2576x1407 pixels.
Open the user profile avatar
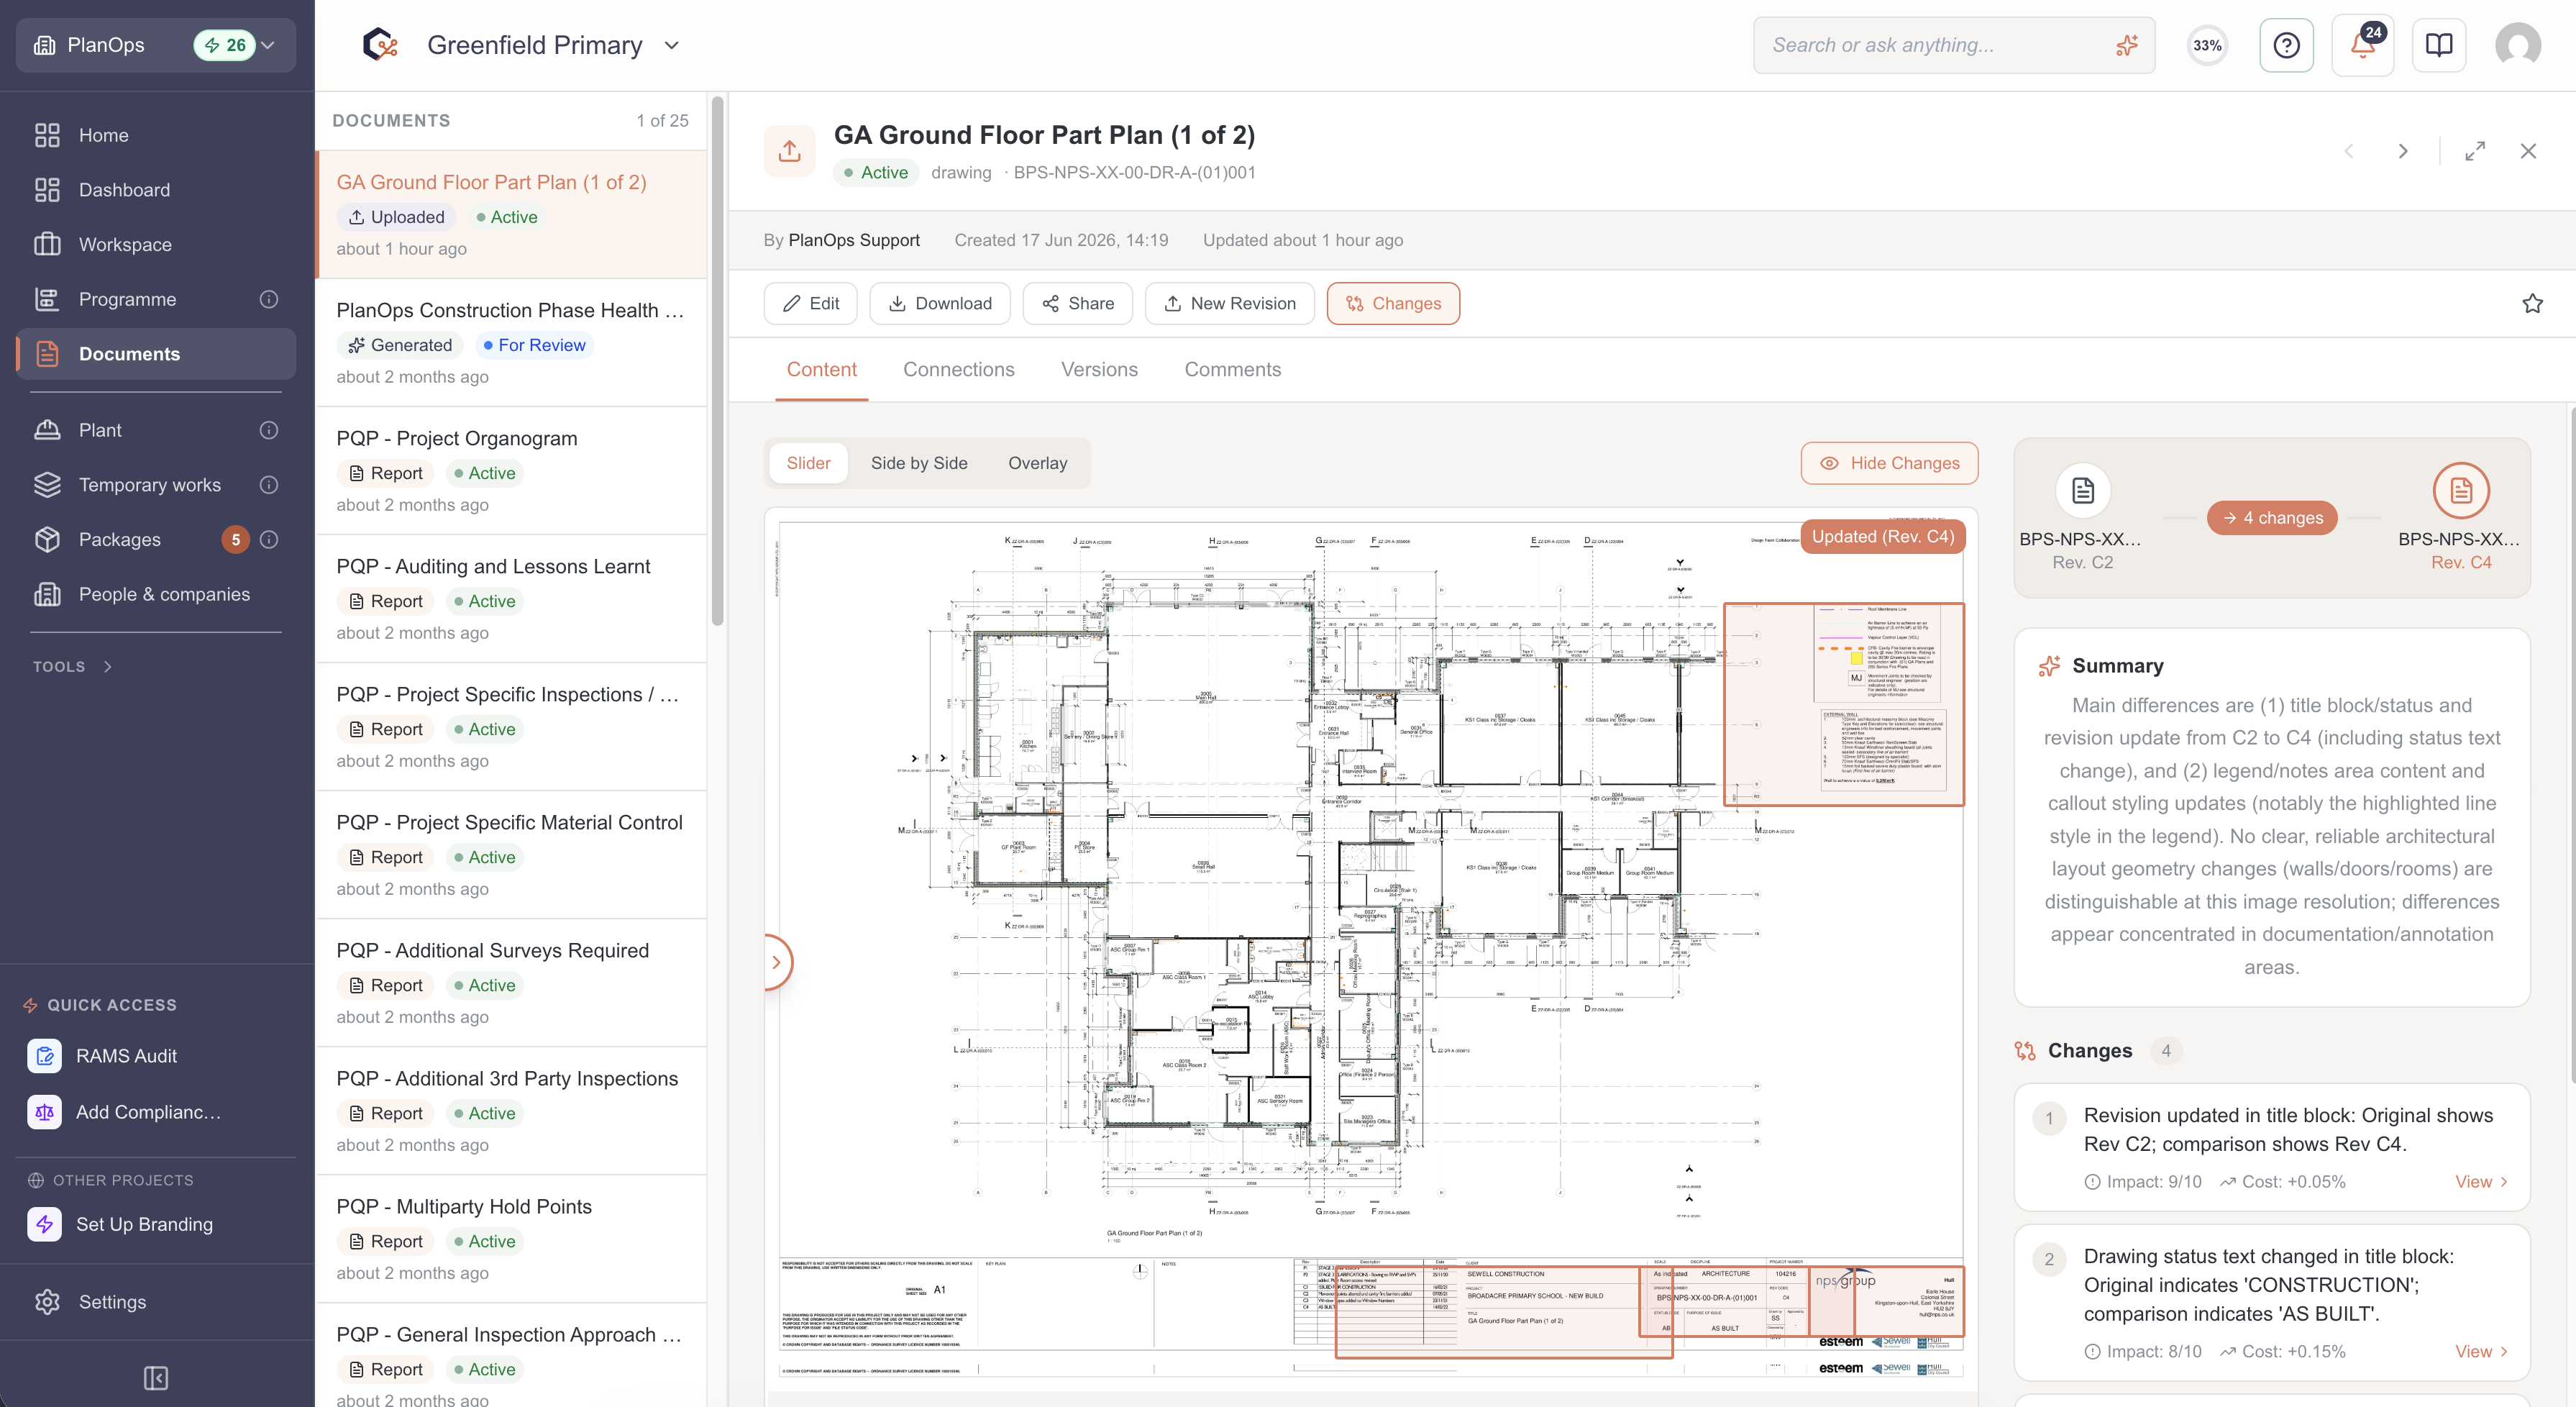[2518, 45]
